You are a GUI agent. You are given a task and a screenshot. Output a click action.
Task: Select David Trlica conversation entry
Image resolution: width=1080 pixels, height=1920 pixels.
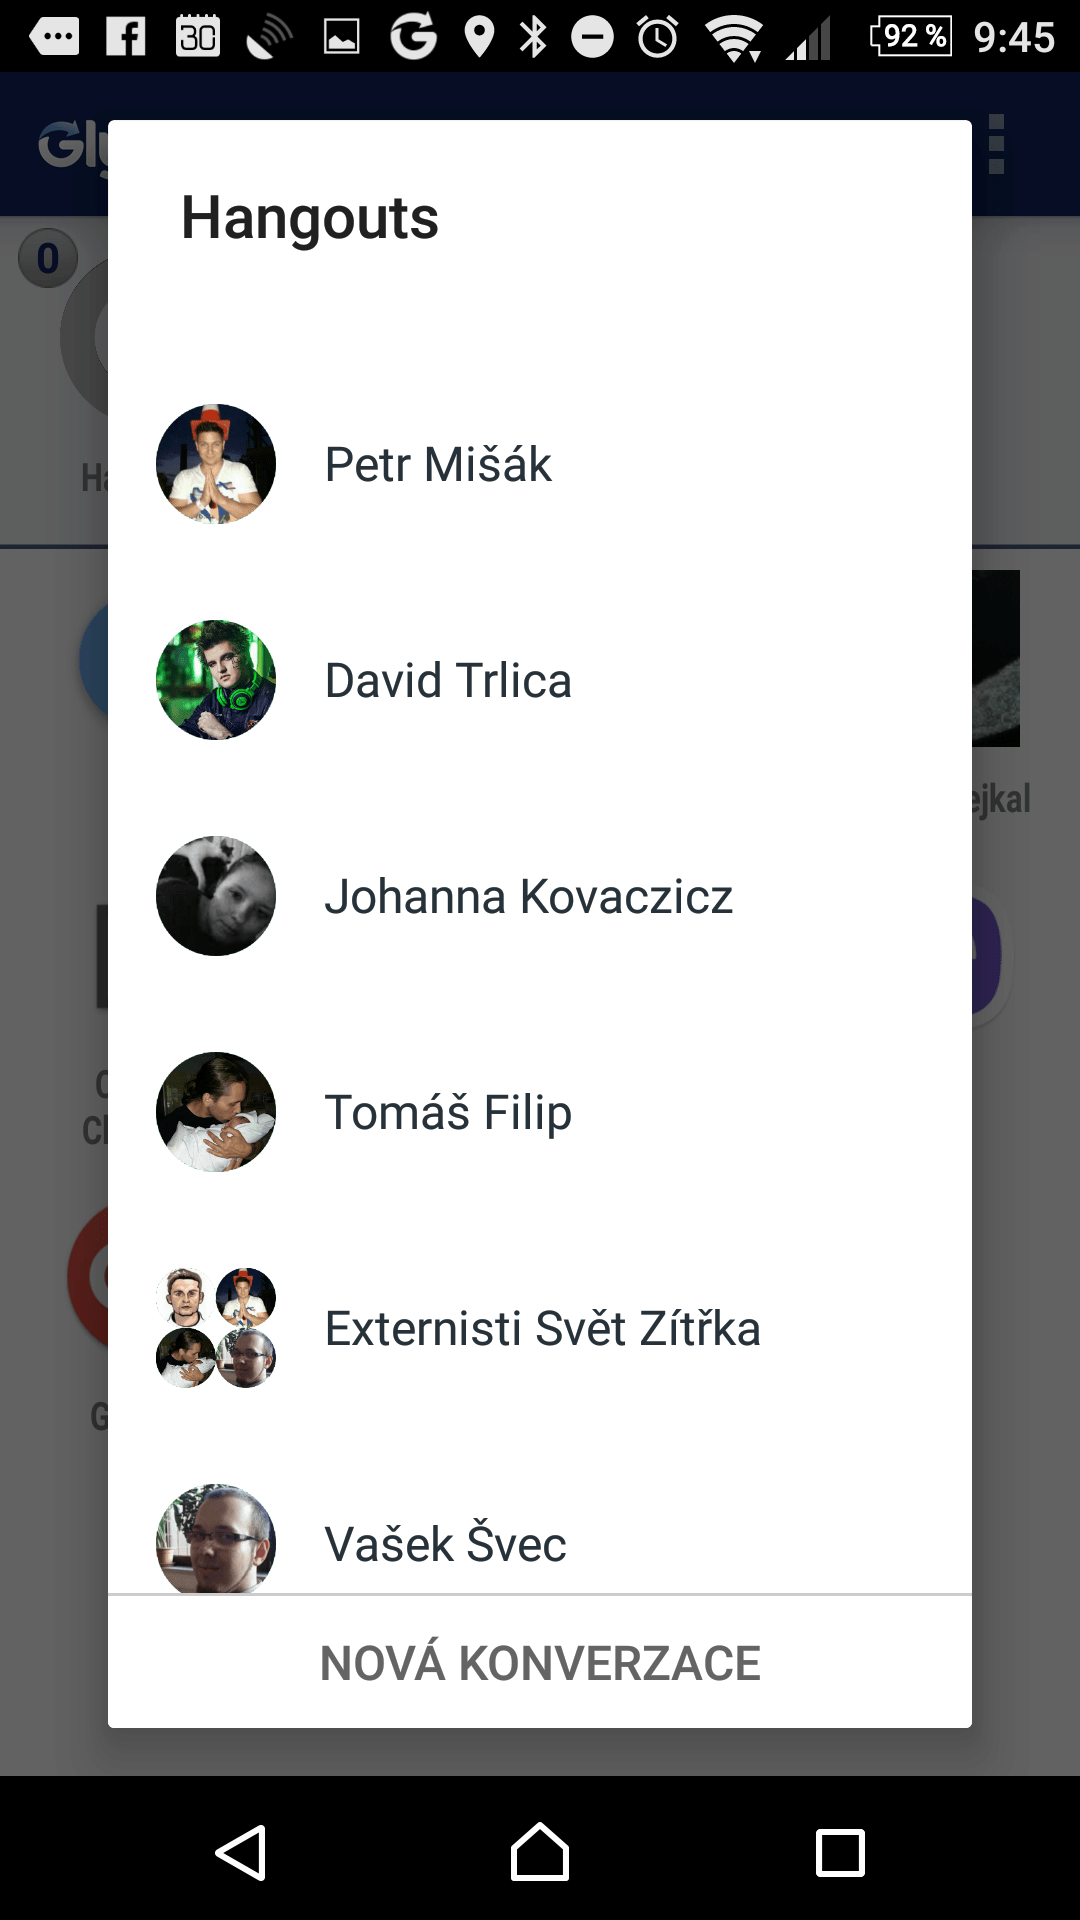(540, 680)
